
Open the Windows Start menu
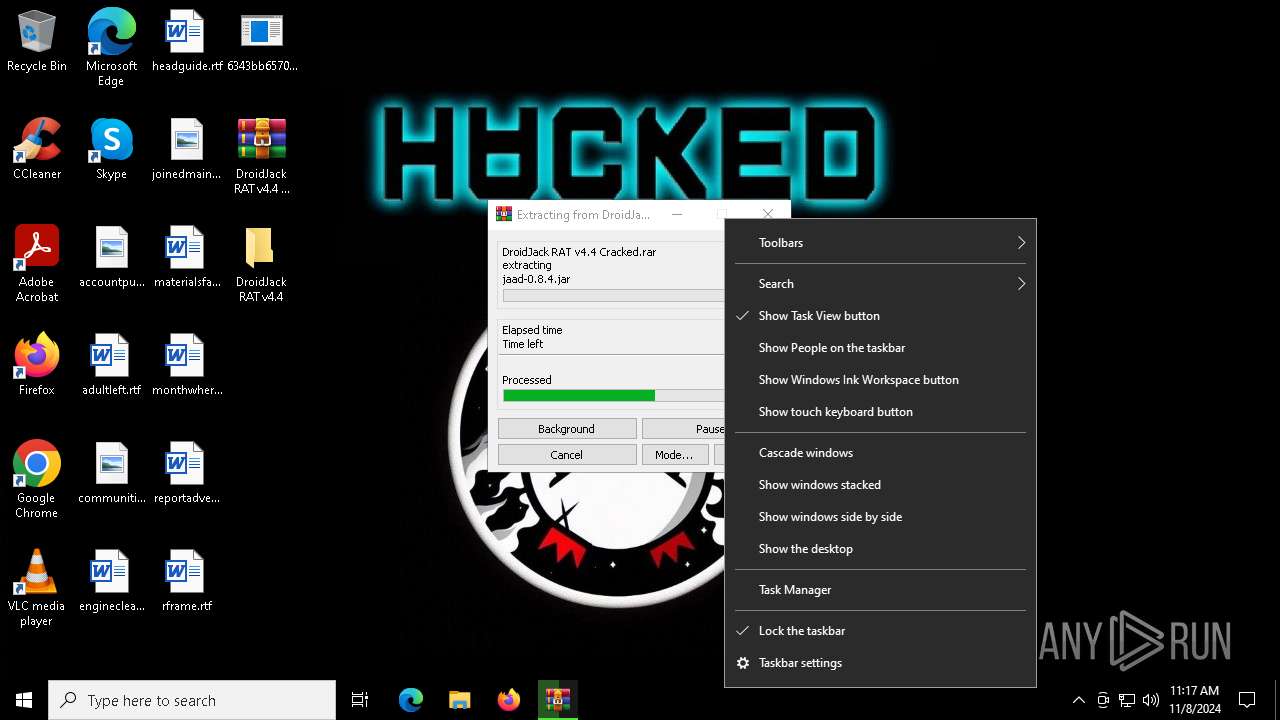click(x=24, y=700)
